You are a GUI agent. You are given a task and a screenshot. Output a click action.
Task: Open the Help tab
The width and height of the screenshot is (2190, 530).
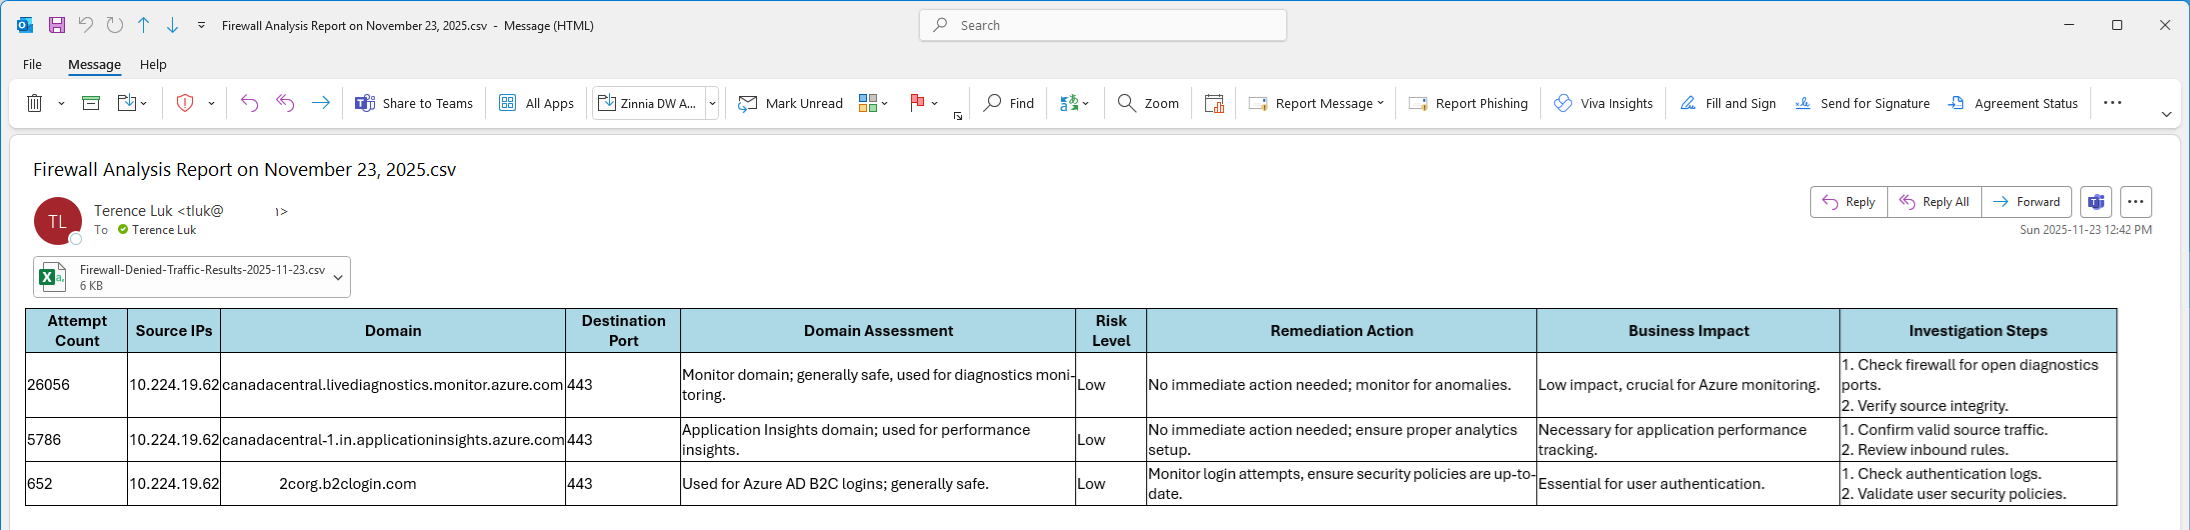click(153, 64)
